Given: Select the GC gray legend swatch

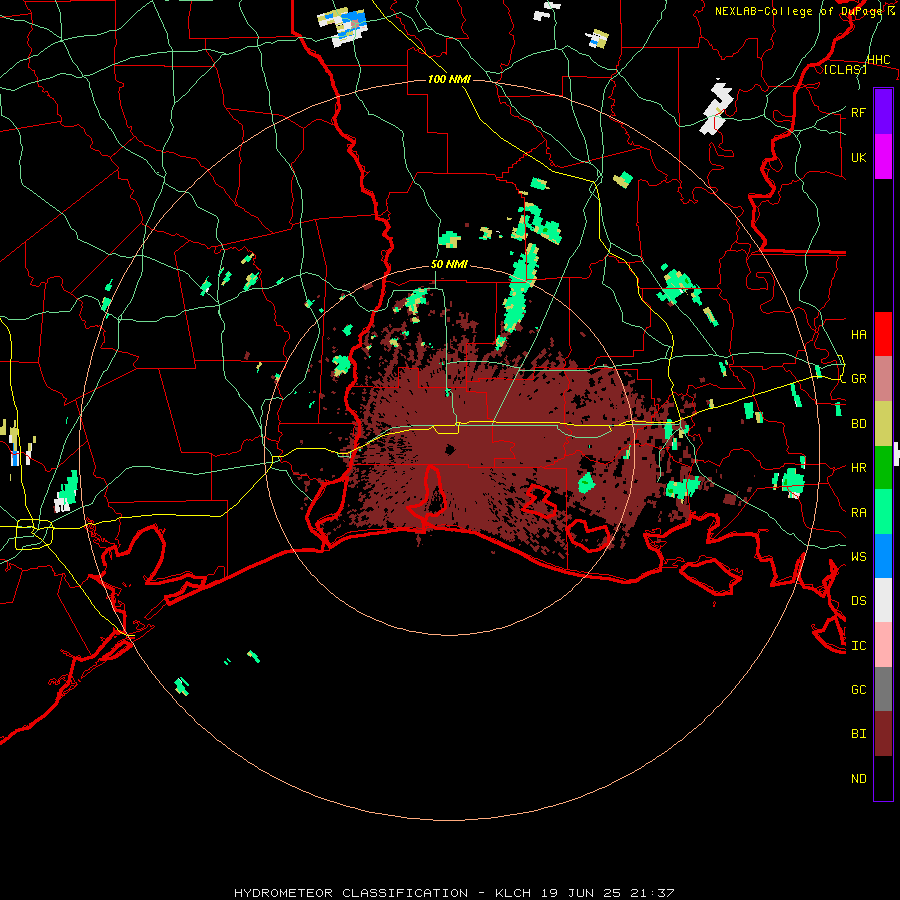Looking at the screenshot, I should pos(883,689).
